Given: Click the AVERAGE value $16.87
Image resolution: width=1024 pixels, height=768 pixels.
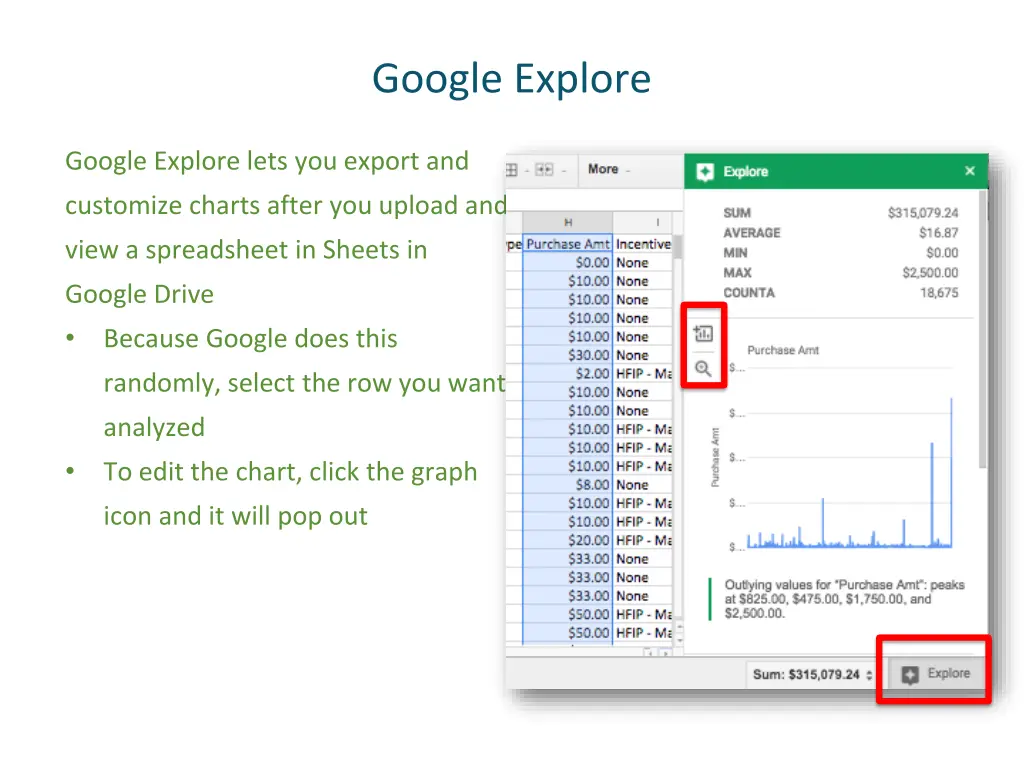Looking at the screenshot, I should tap(938, 232).
